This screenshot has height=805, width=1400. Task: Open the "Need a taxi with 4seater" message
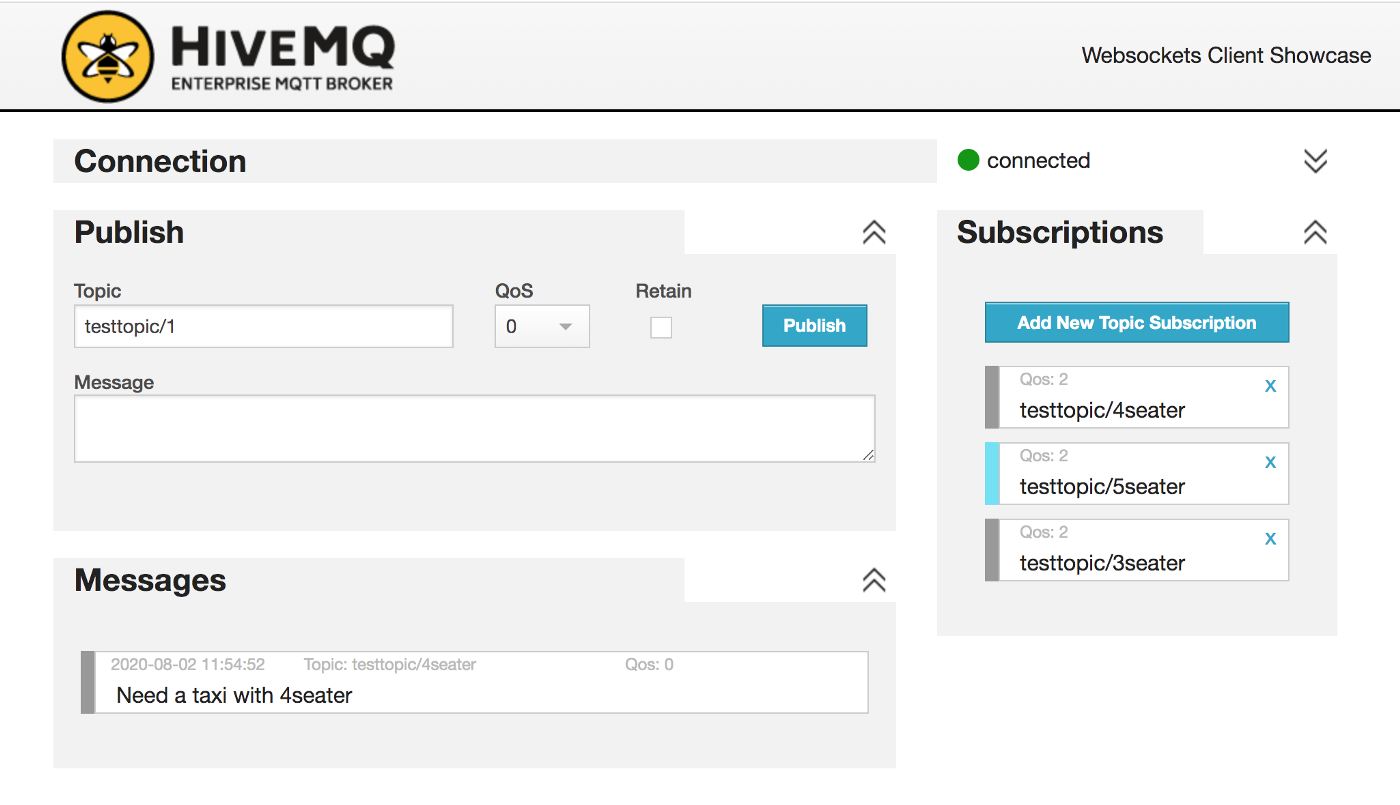point(234,695)
